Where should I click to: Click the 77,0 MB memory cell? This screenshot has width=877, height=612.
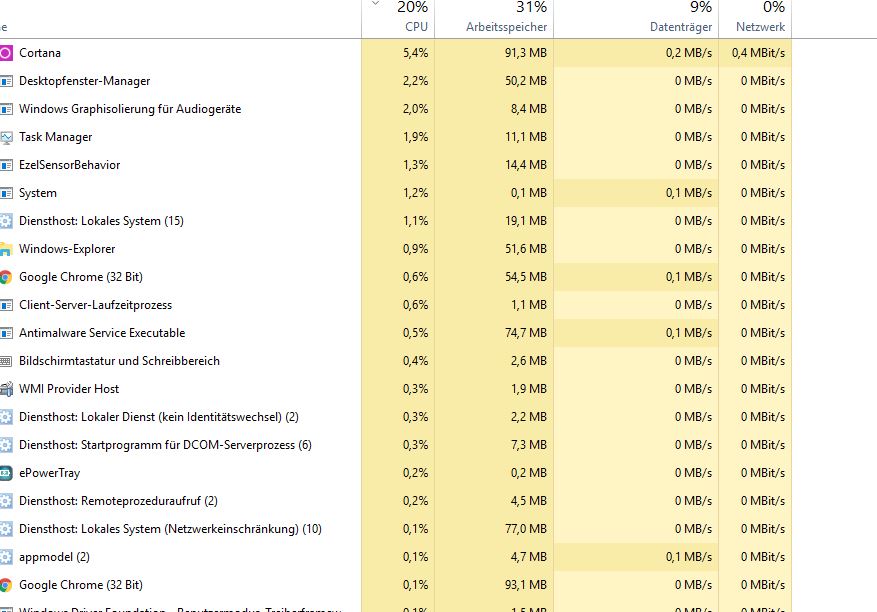(526, 529)
